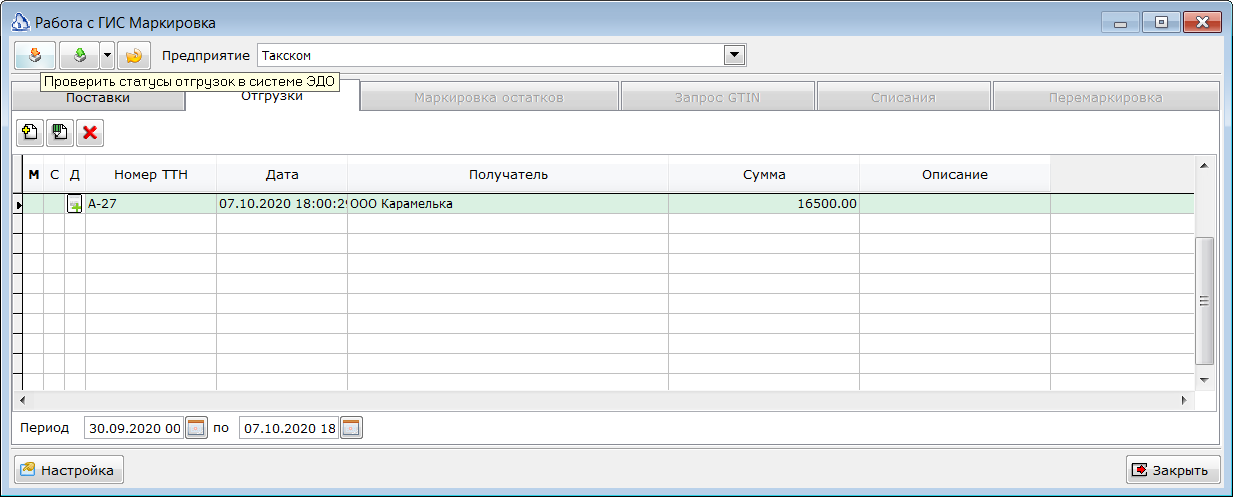Click the date cell 07.10.2020 18:00
Image resolution: width=1233 pixels, height=497 pixels.
pos(282,204)
